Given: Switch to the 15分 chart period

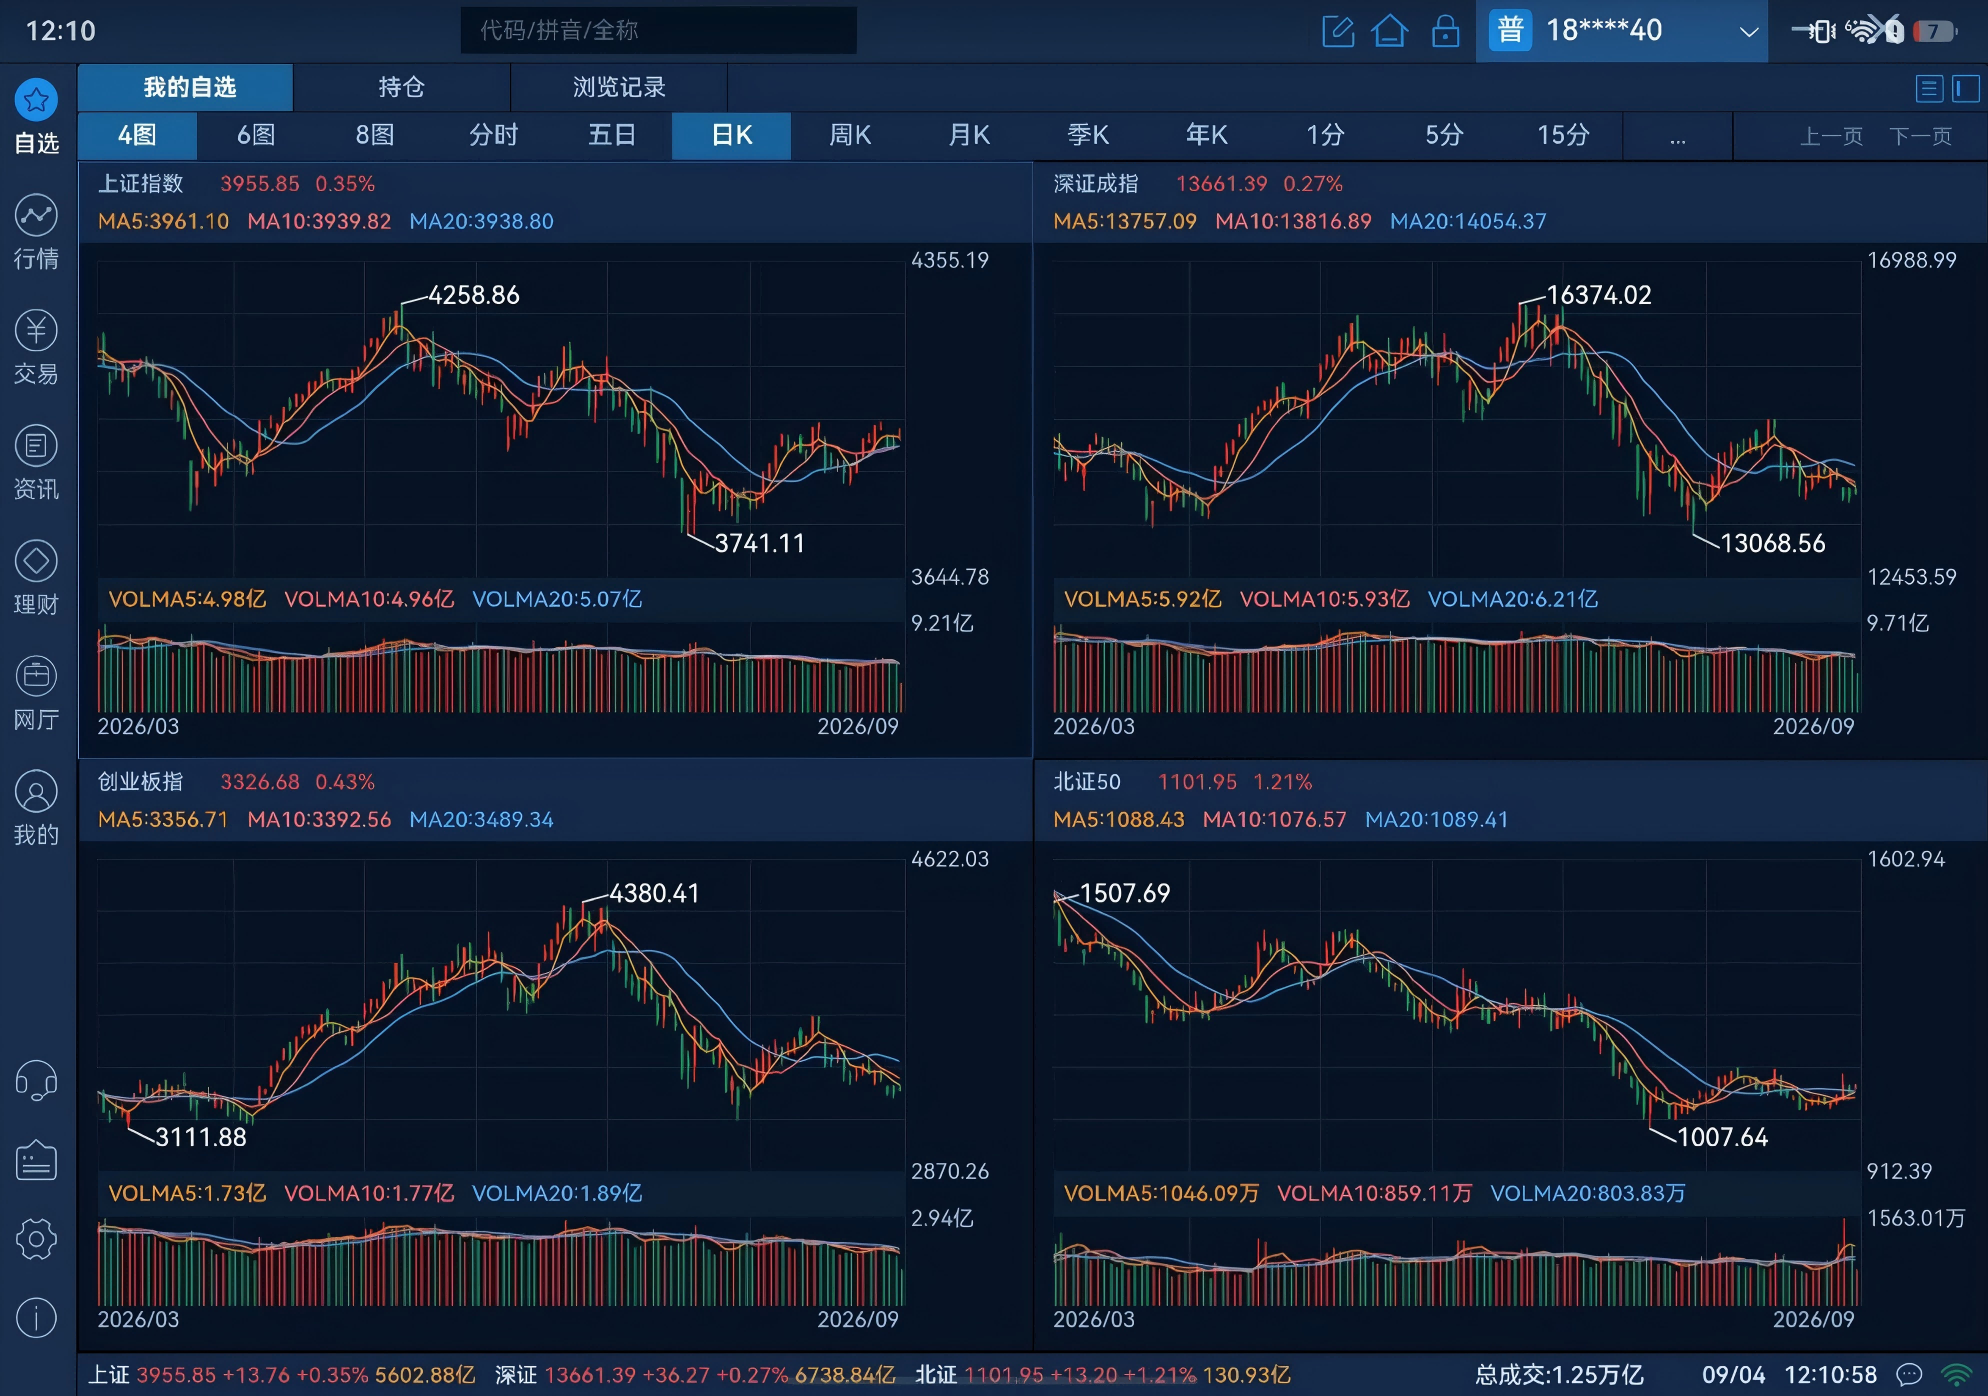Looking at the screenshot, I should click(x=1563, y=136).
